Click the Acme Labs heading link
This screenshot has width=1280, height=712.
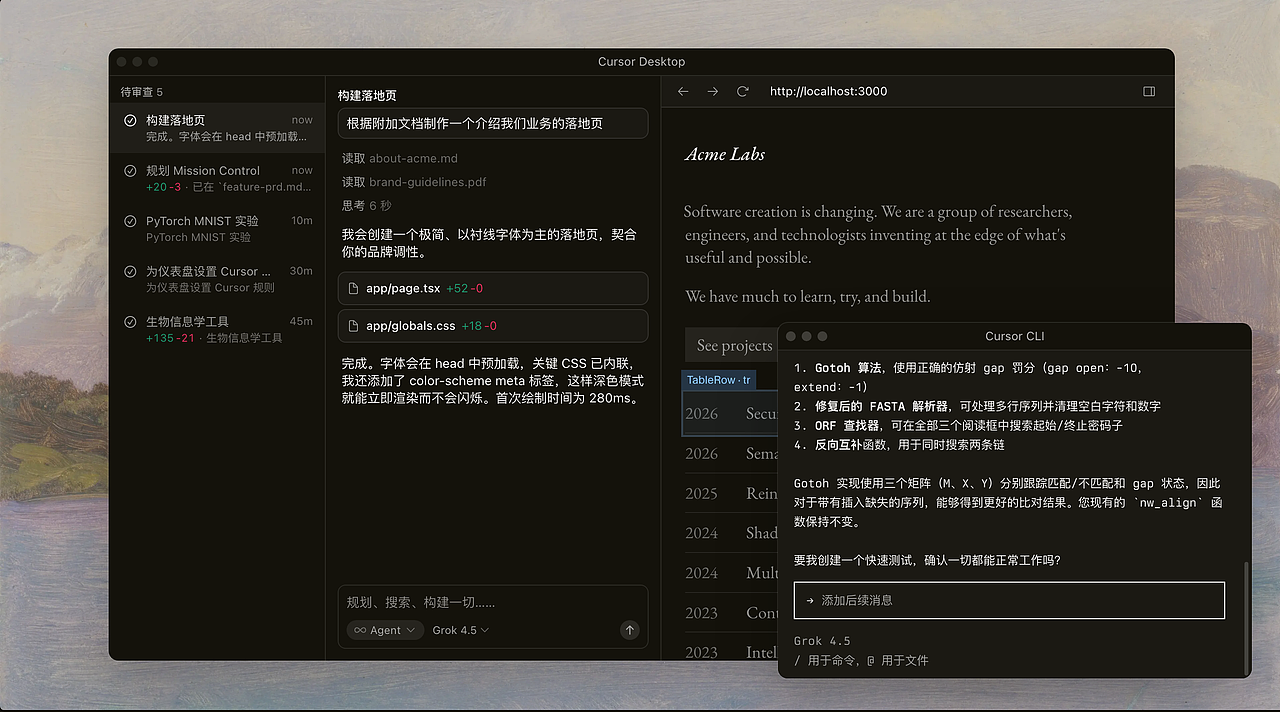[725, 154]
